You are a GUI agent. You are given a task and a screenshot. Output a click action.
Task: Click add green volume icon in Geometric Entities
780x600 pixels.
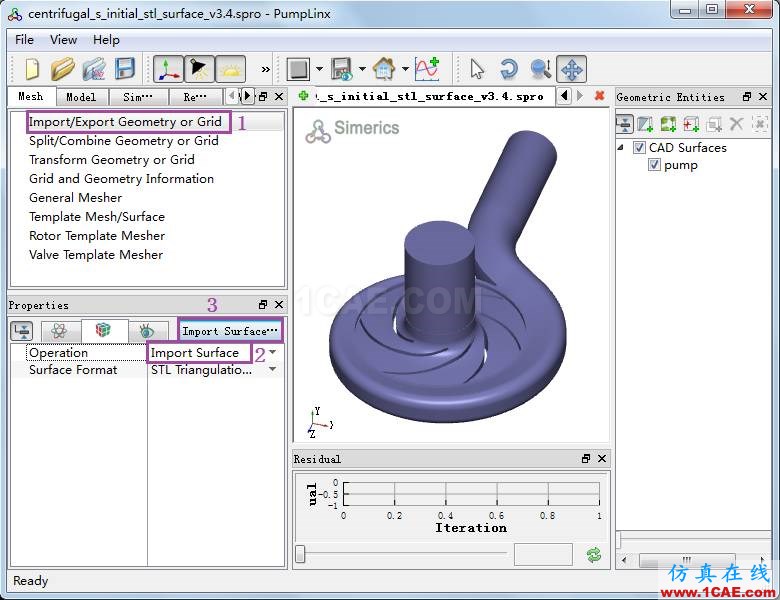click(668, 124)
